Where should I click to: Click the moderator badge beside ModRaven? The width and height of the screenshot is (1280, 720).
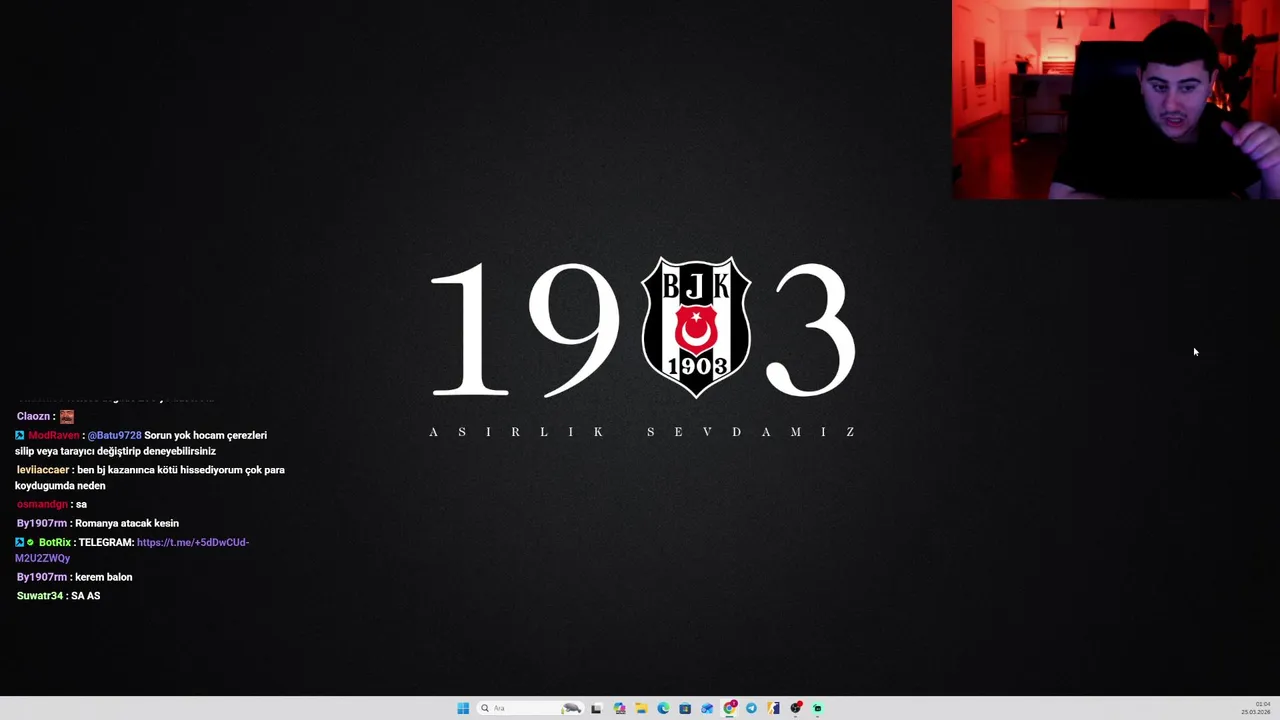[x=19, y=435]
